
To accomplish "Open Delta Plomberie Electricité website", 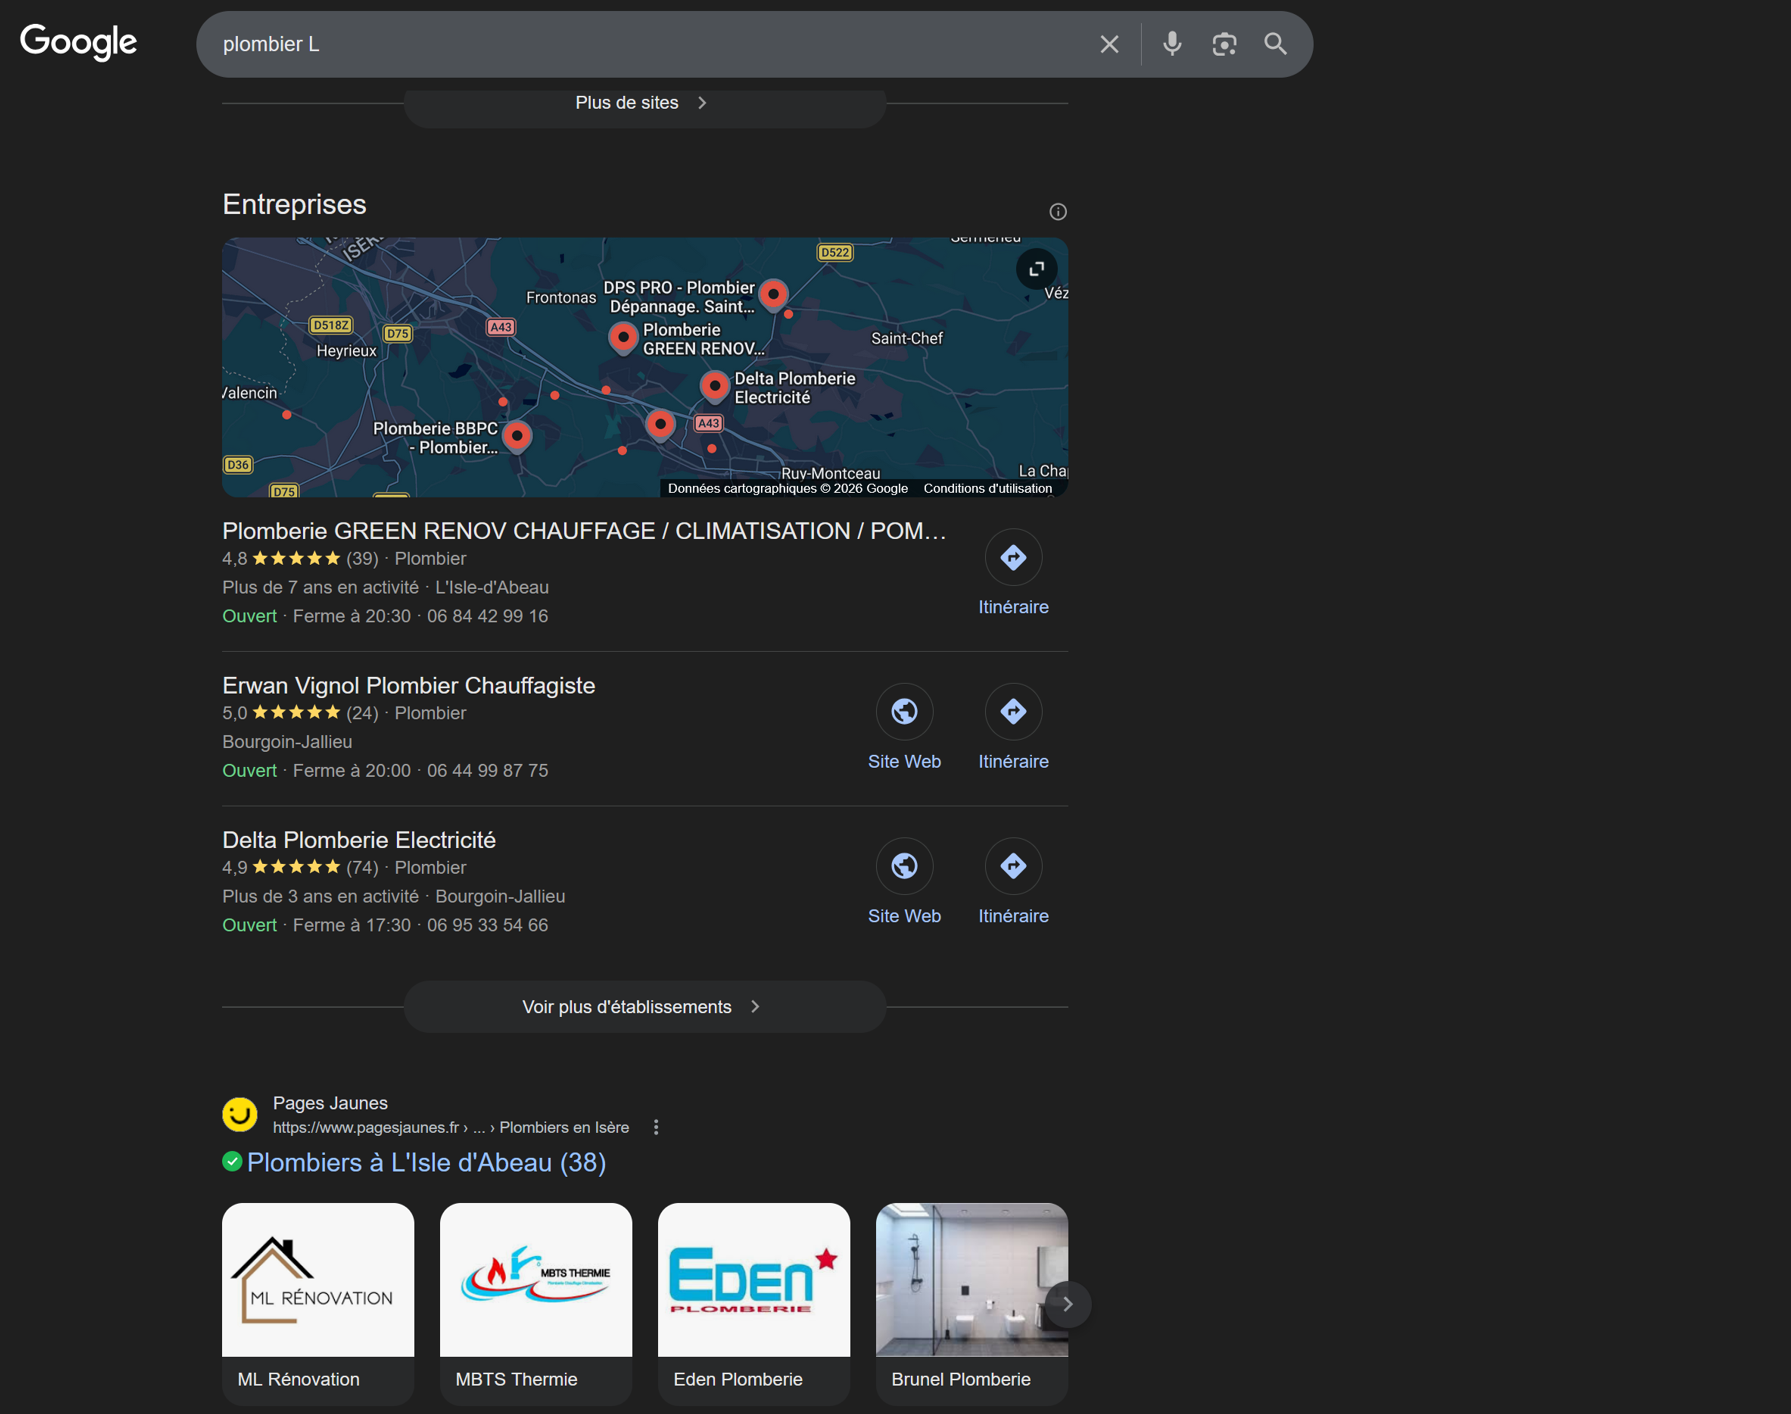I will point(904,867).
